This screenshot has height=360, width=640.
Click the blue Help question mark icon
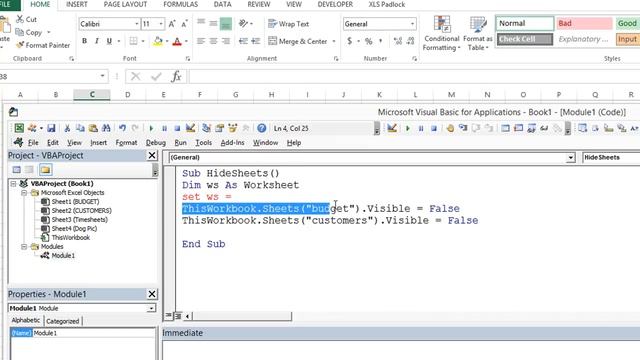point(262,128)
